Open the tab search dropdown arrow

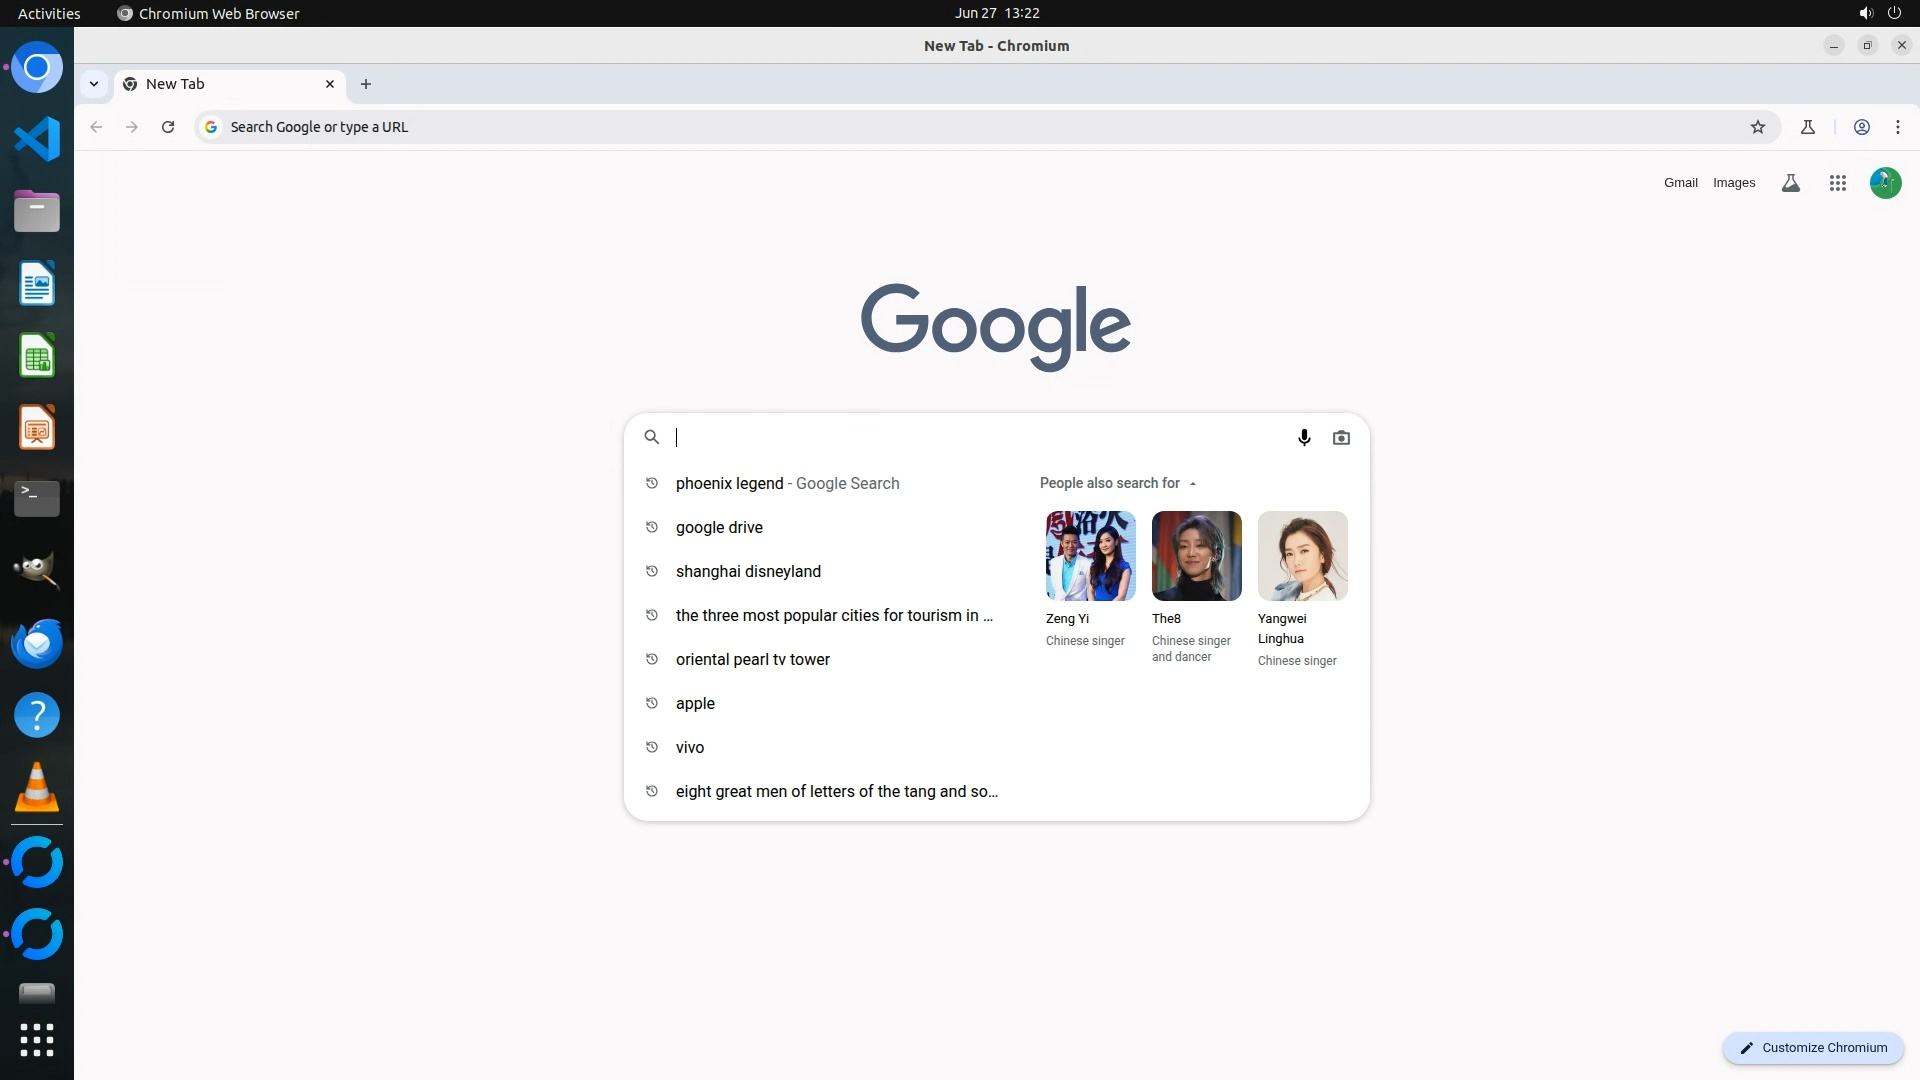94,84
